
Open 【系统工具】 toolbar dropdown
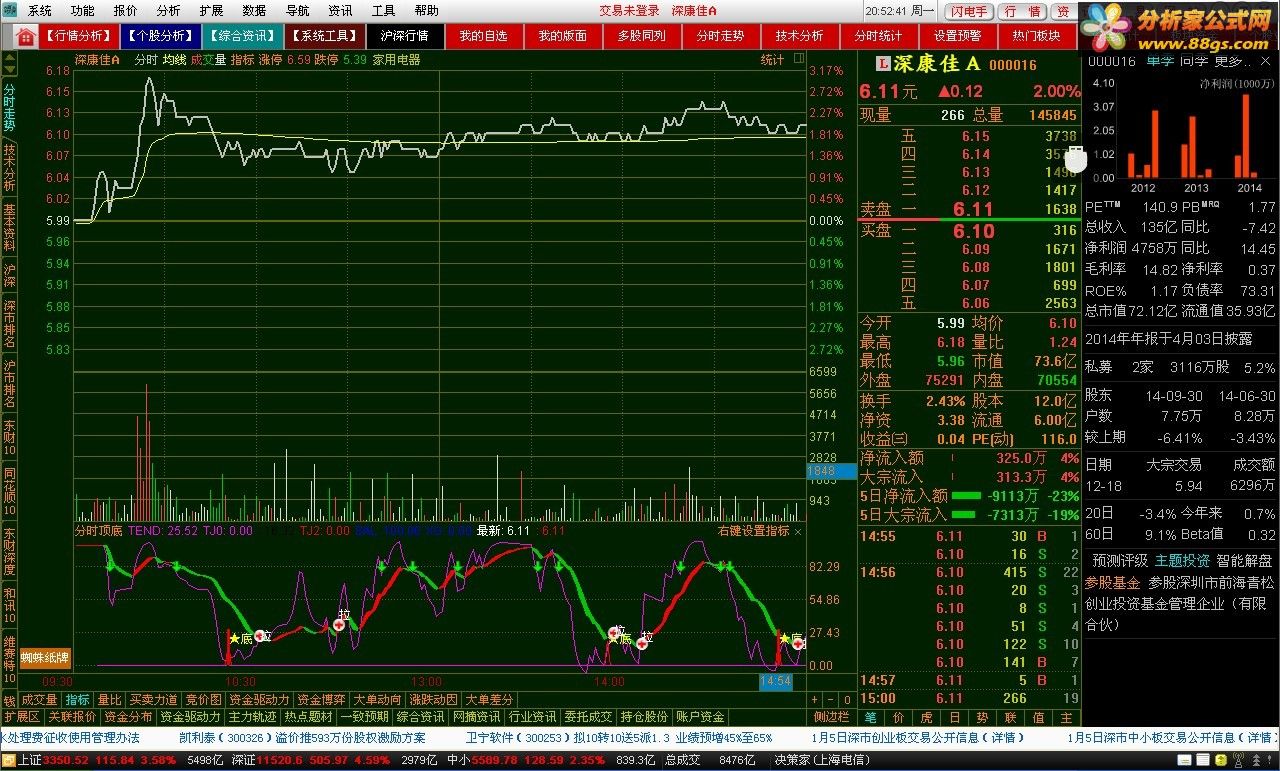click(x=323, y=36)
